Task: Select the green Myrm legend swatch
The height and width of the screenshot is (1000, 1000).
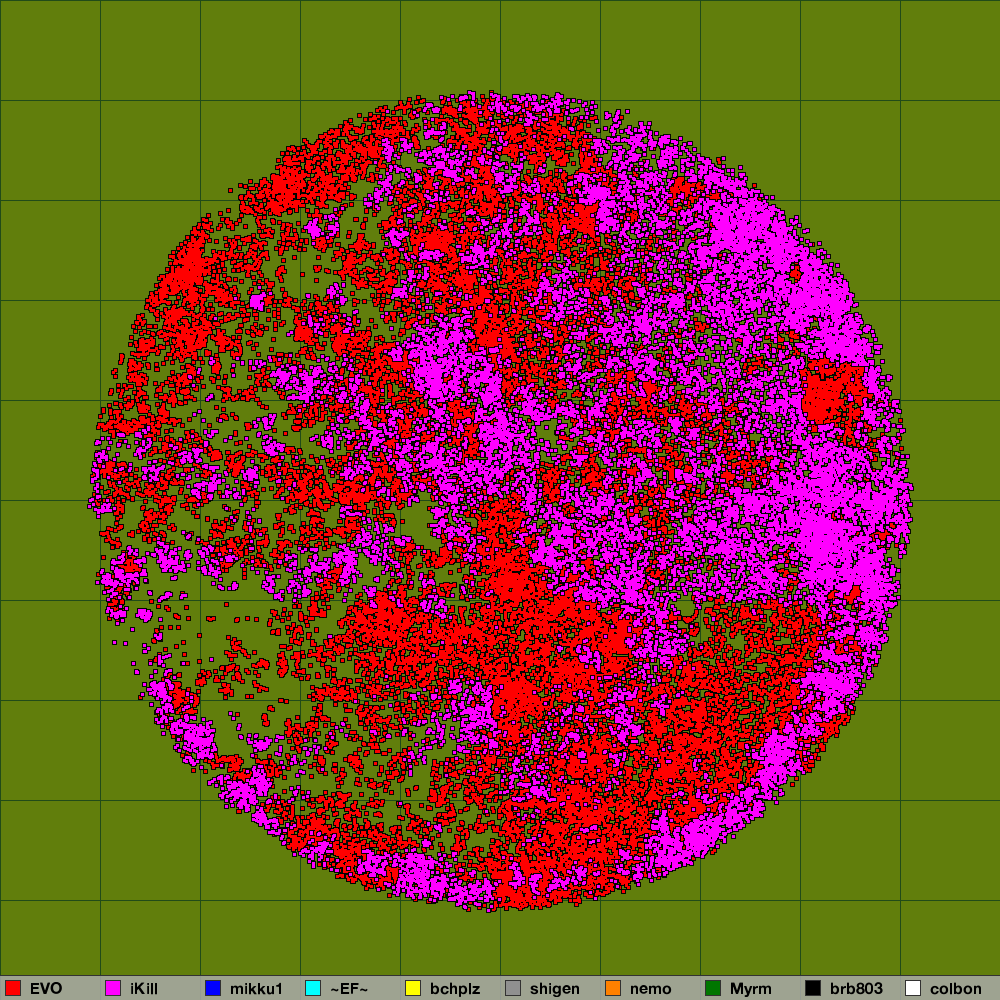Action: (x=713, y=988)
